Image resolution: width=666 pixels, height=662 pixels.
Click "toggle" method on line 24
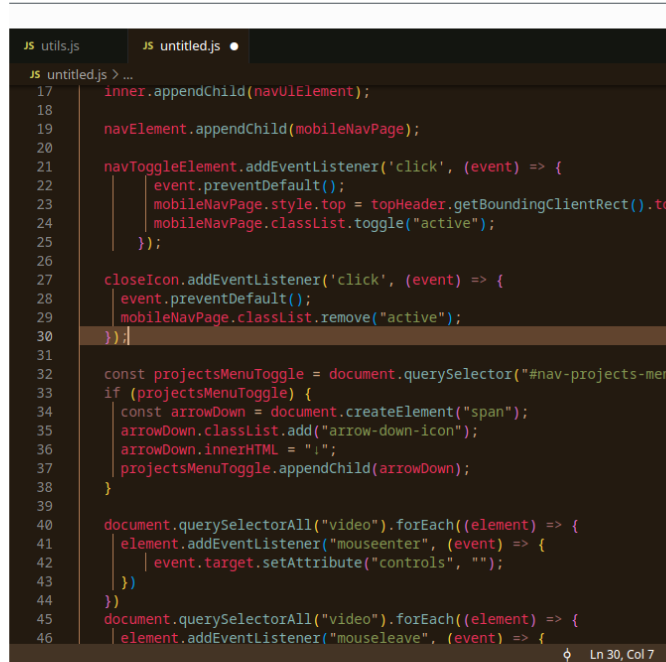coord(379,224)
